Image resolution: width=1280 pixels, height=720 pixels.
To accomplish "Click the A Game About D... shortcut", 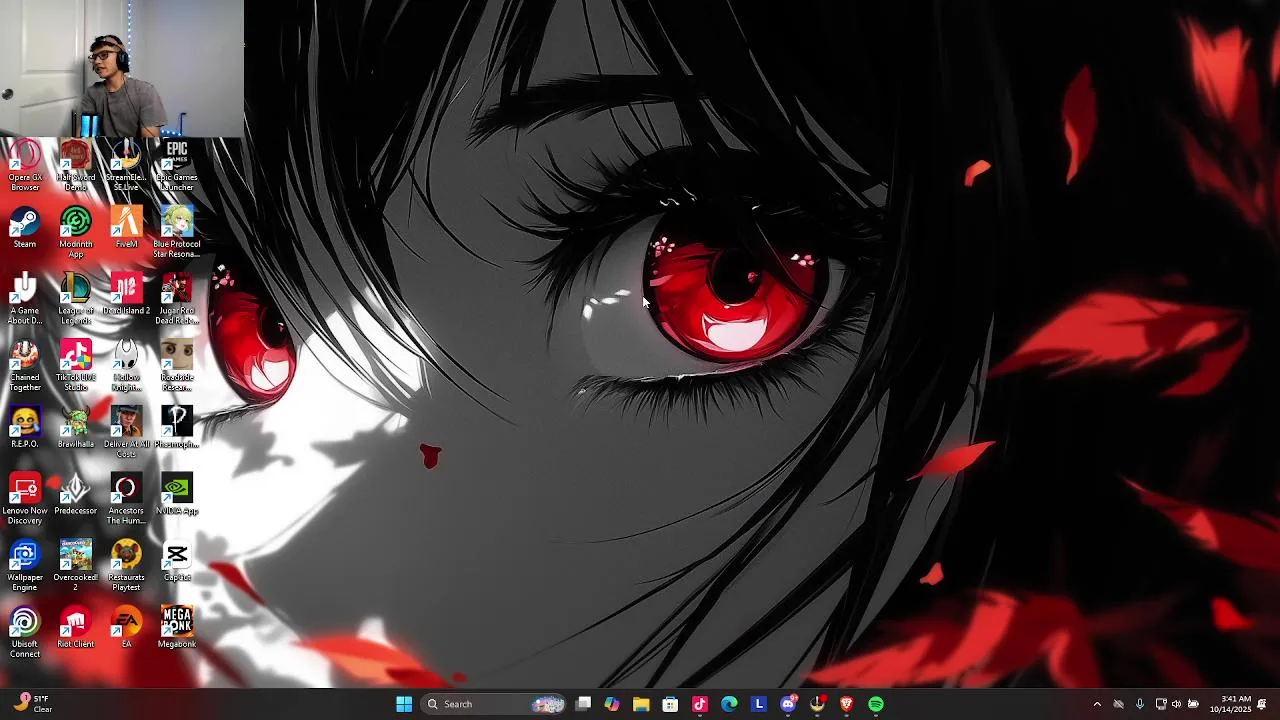I will (25, 300).
